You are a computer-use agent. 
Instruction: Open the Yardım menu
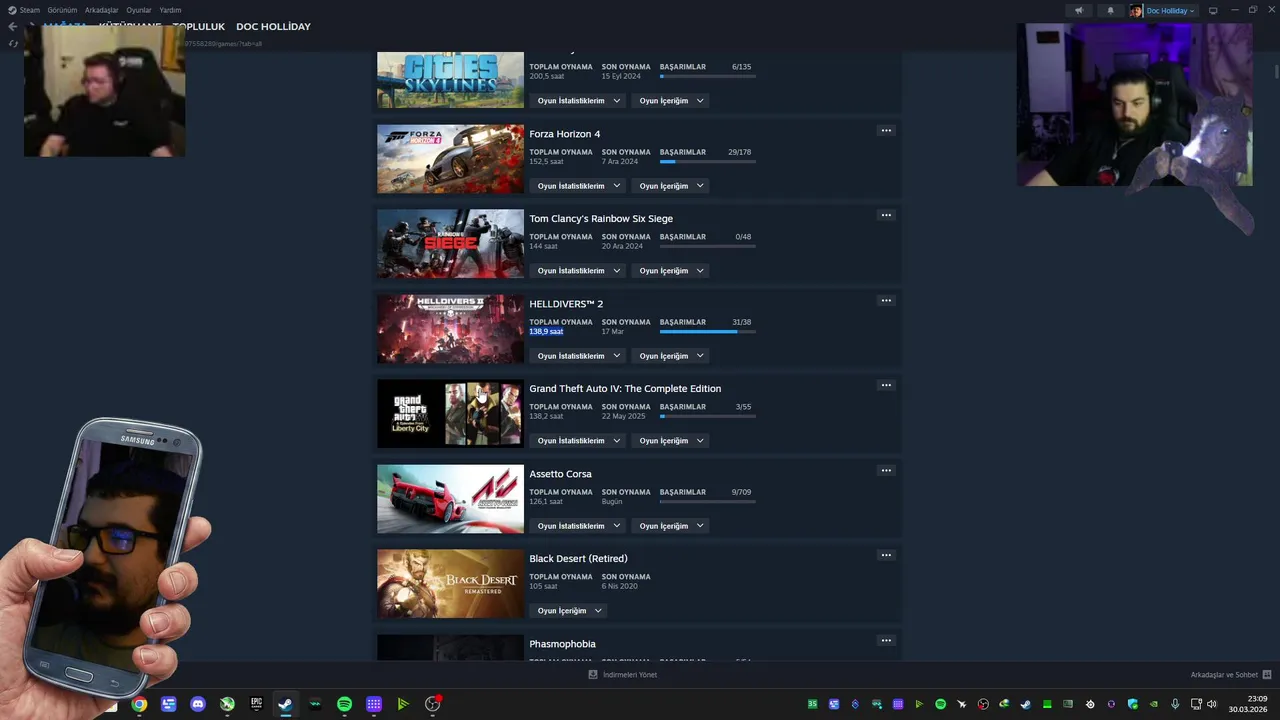pos(170,10)
